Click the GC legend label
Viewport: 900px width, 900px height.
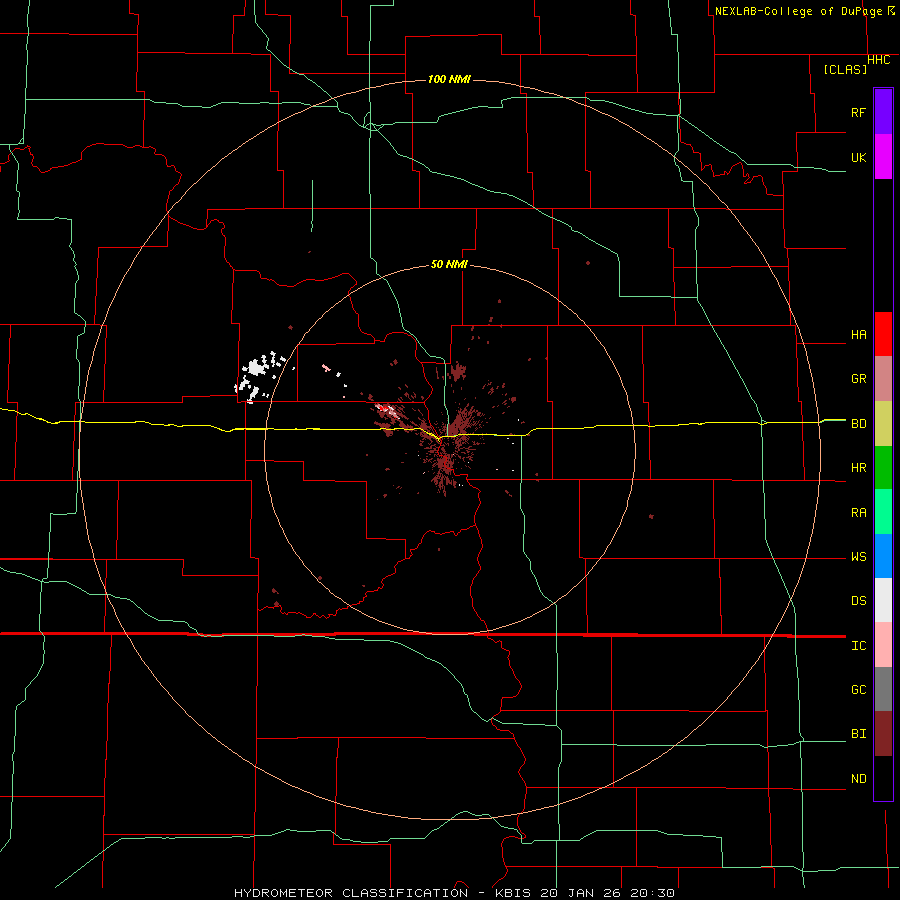(858, 689)
